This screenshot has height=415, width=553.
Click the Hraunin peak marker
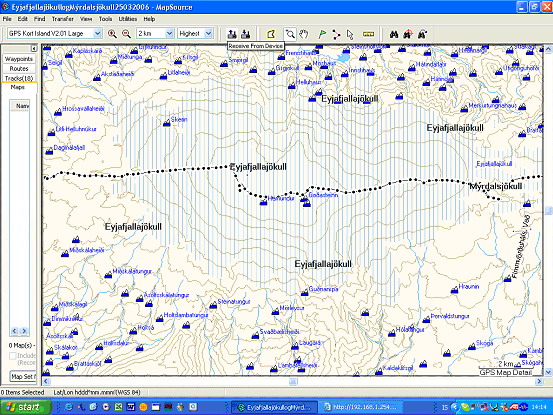(x=455, y=290)
